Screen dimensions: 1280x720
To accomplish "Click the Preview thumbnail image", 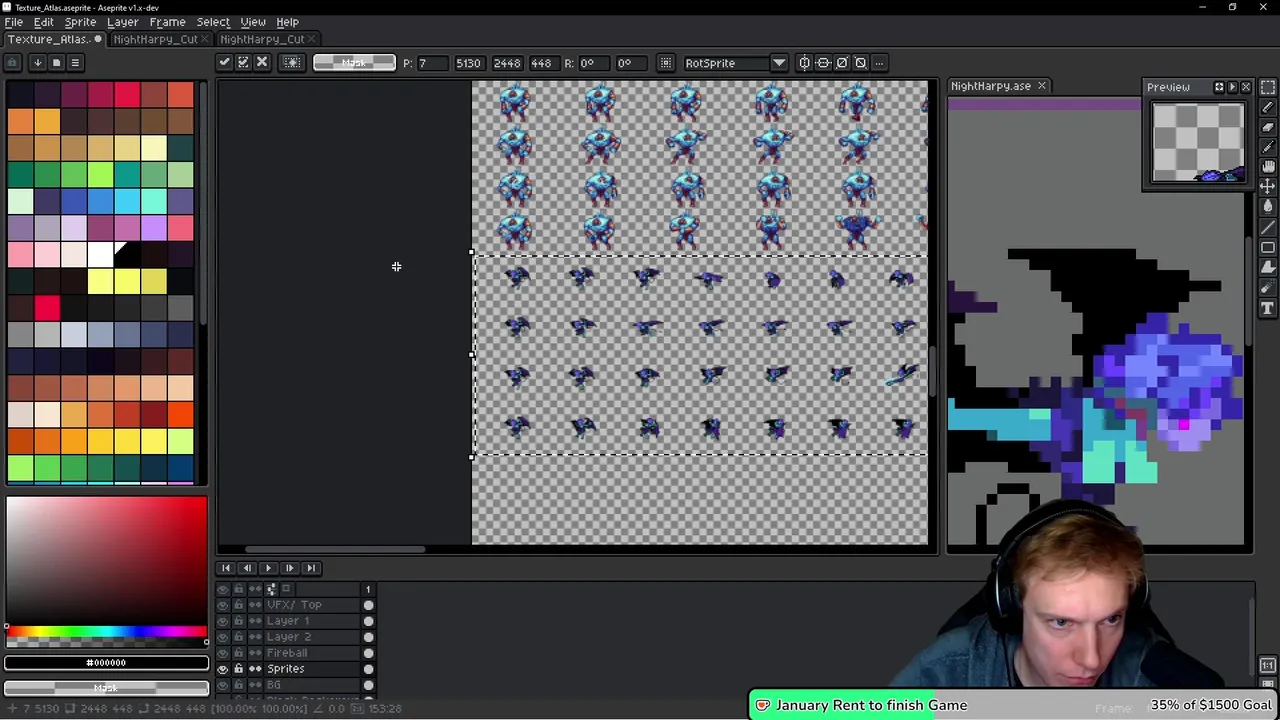I will pos(1198,143).
